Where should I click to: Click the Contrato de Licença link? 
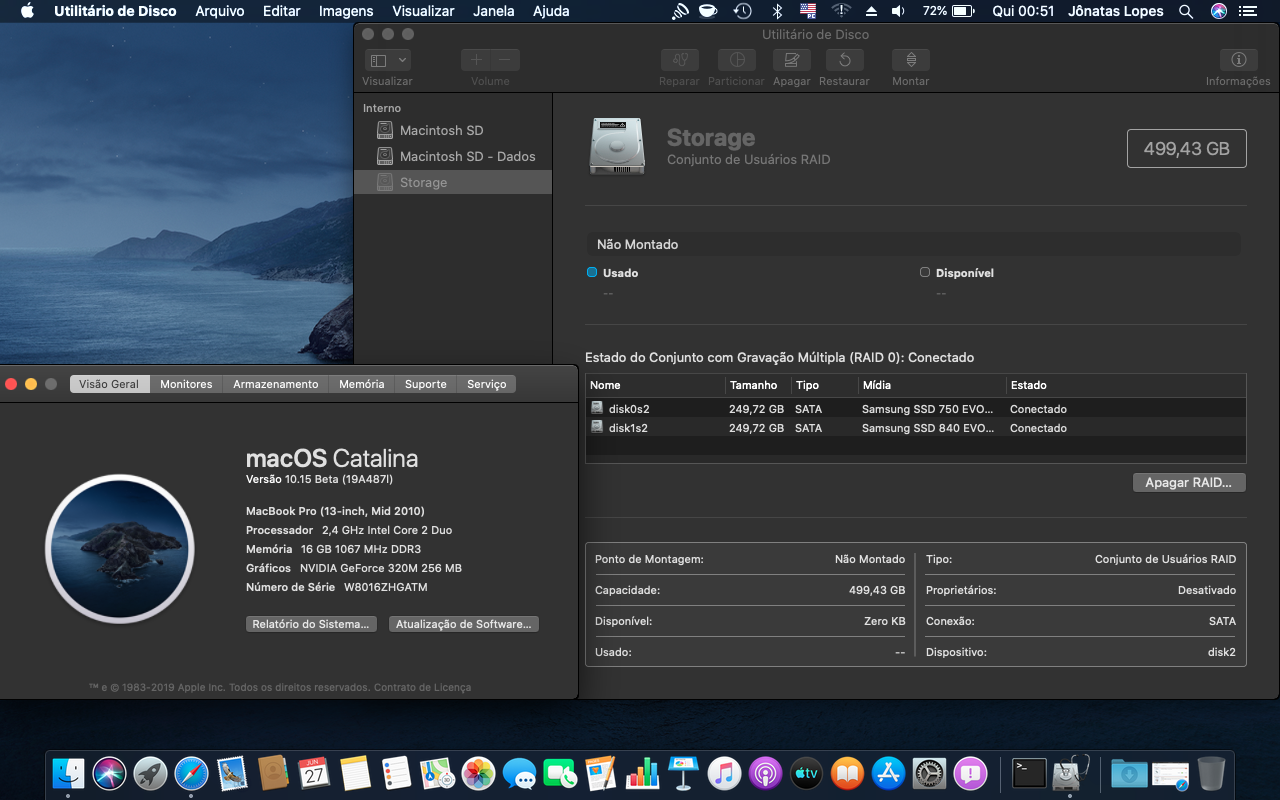tap(422, 688)
